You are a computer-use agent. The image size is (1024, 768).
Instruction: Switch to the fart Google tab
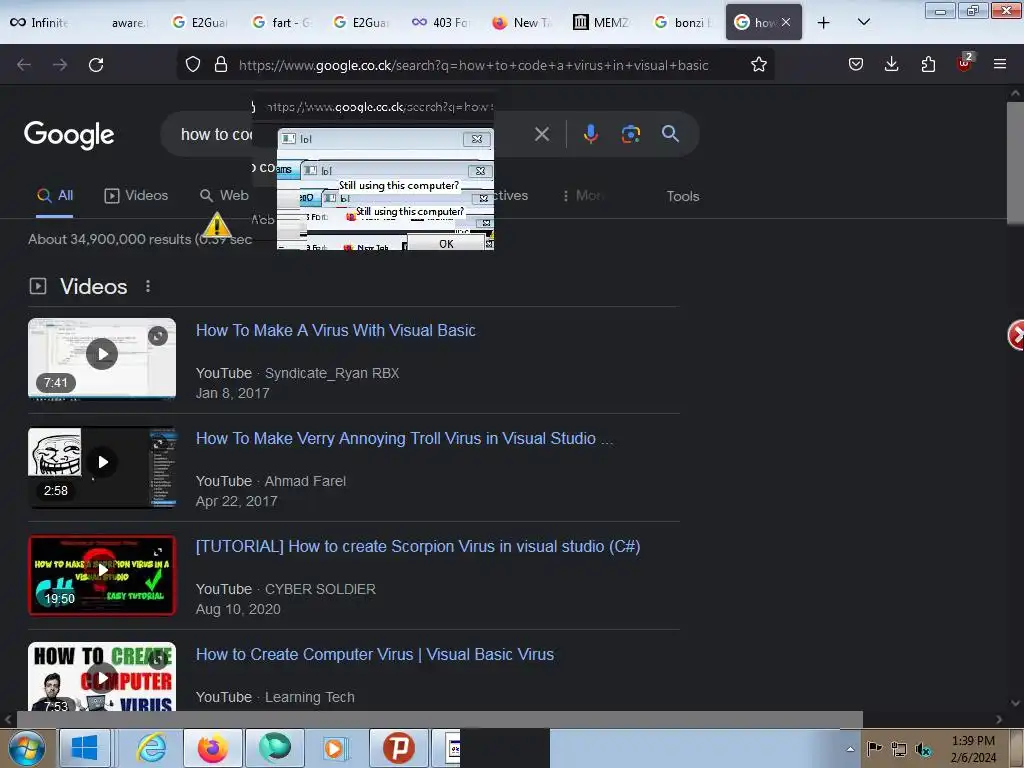(x=281, y=23)
